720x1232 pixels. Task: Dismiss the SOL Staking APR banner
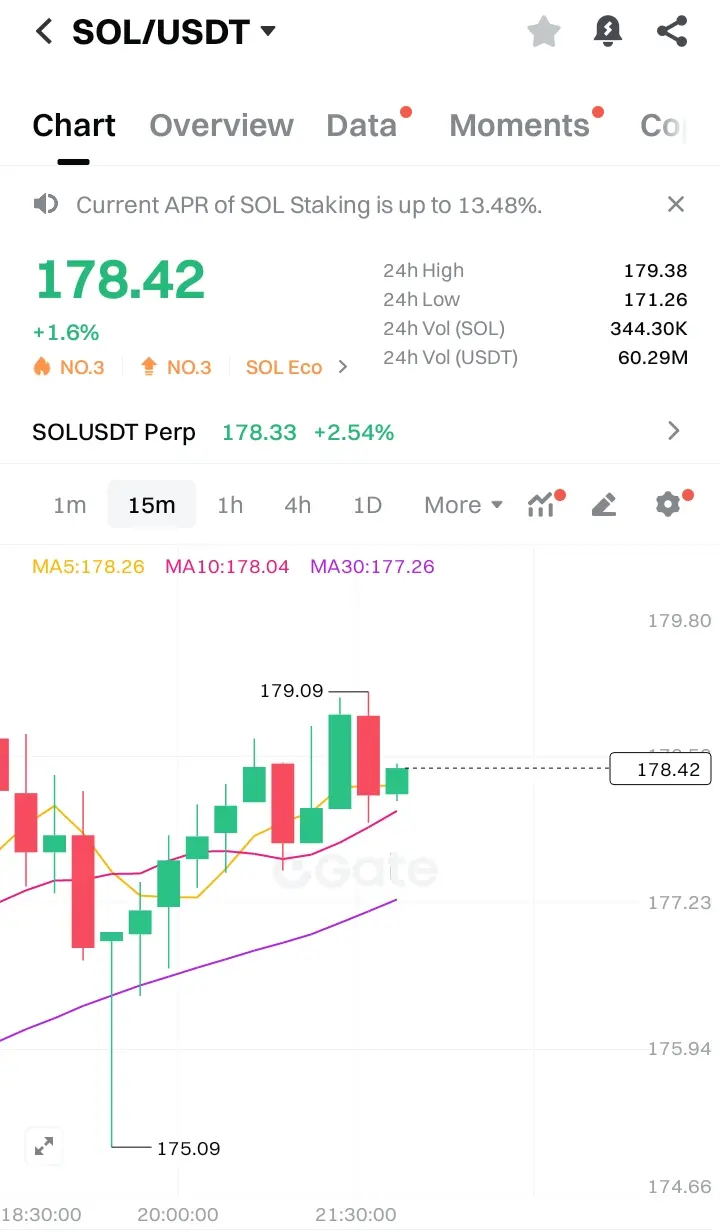pyautogui.click(x=676, y=204)
